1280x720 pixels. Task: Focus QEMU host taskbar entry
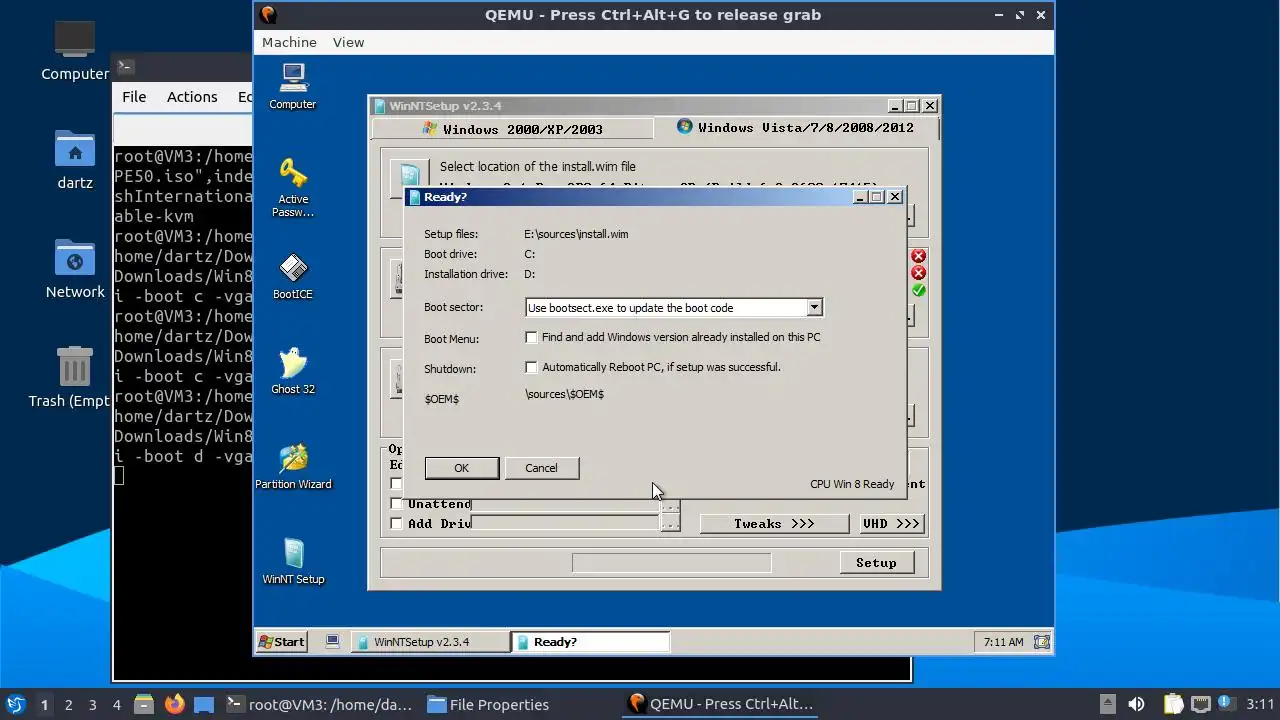[720, 704]
